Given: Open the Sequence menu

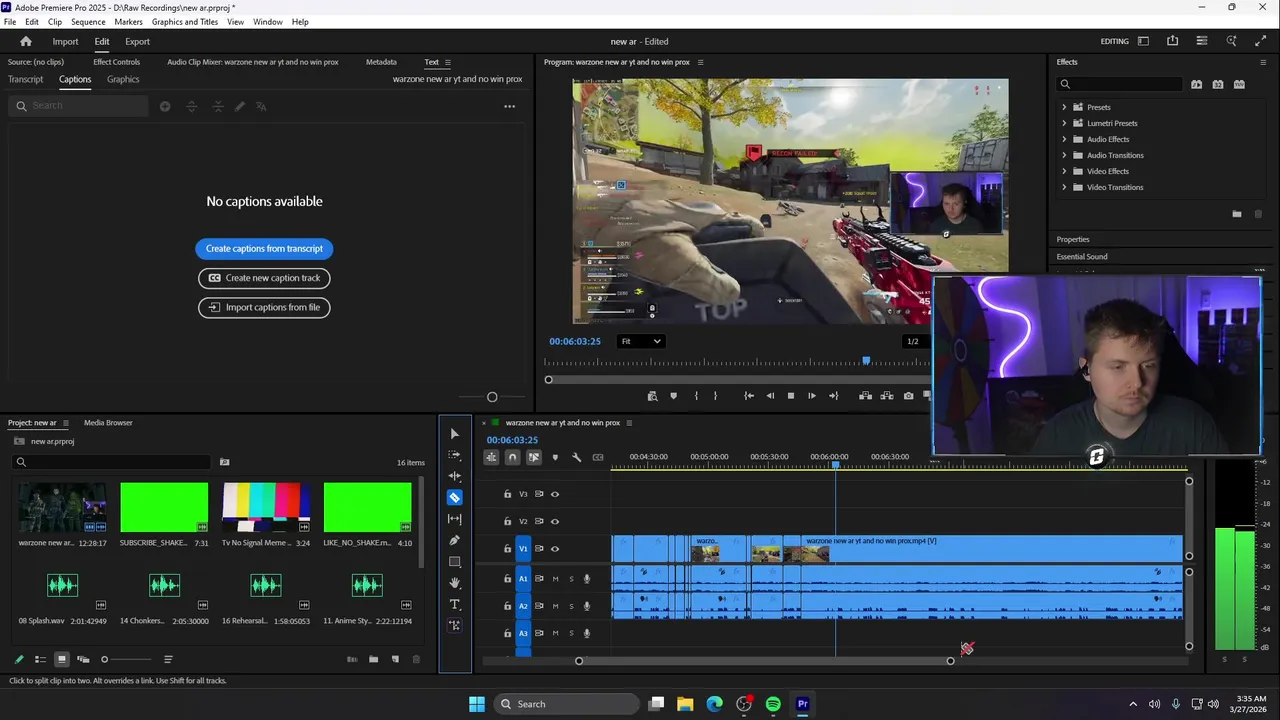Looking at the screenshot, I should click(x=88, y=22).
